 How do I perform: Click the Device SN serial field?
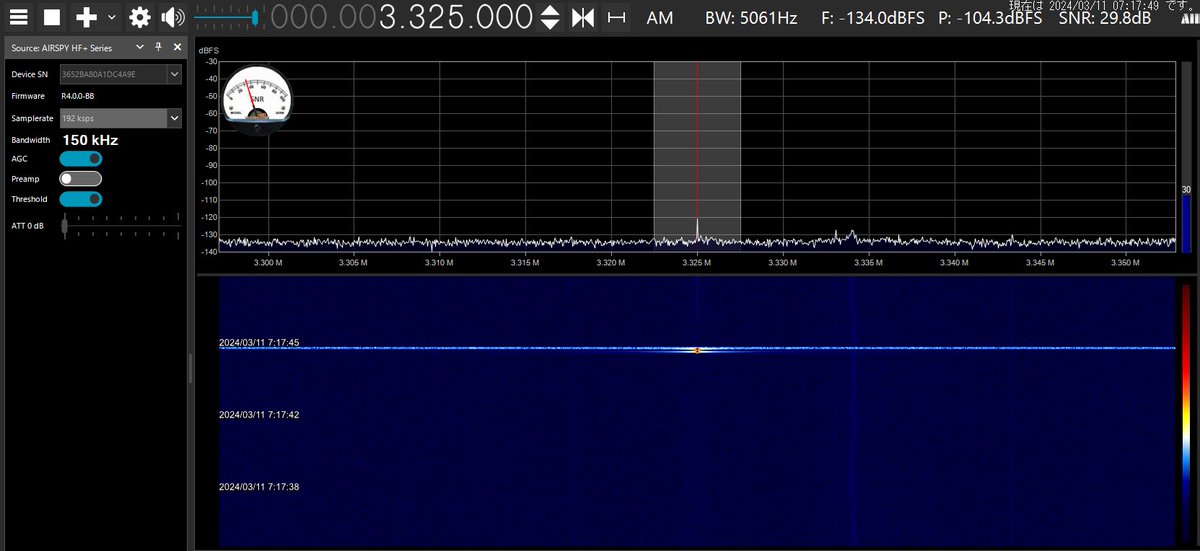pos(113,74)
